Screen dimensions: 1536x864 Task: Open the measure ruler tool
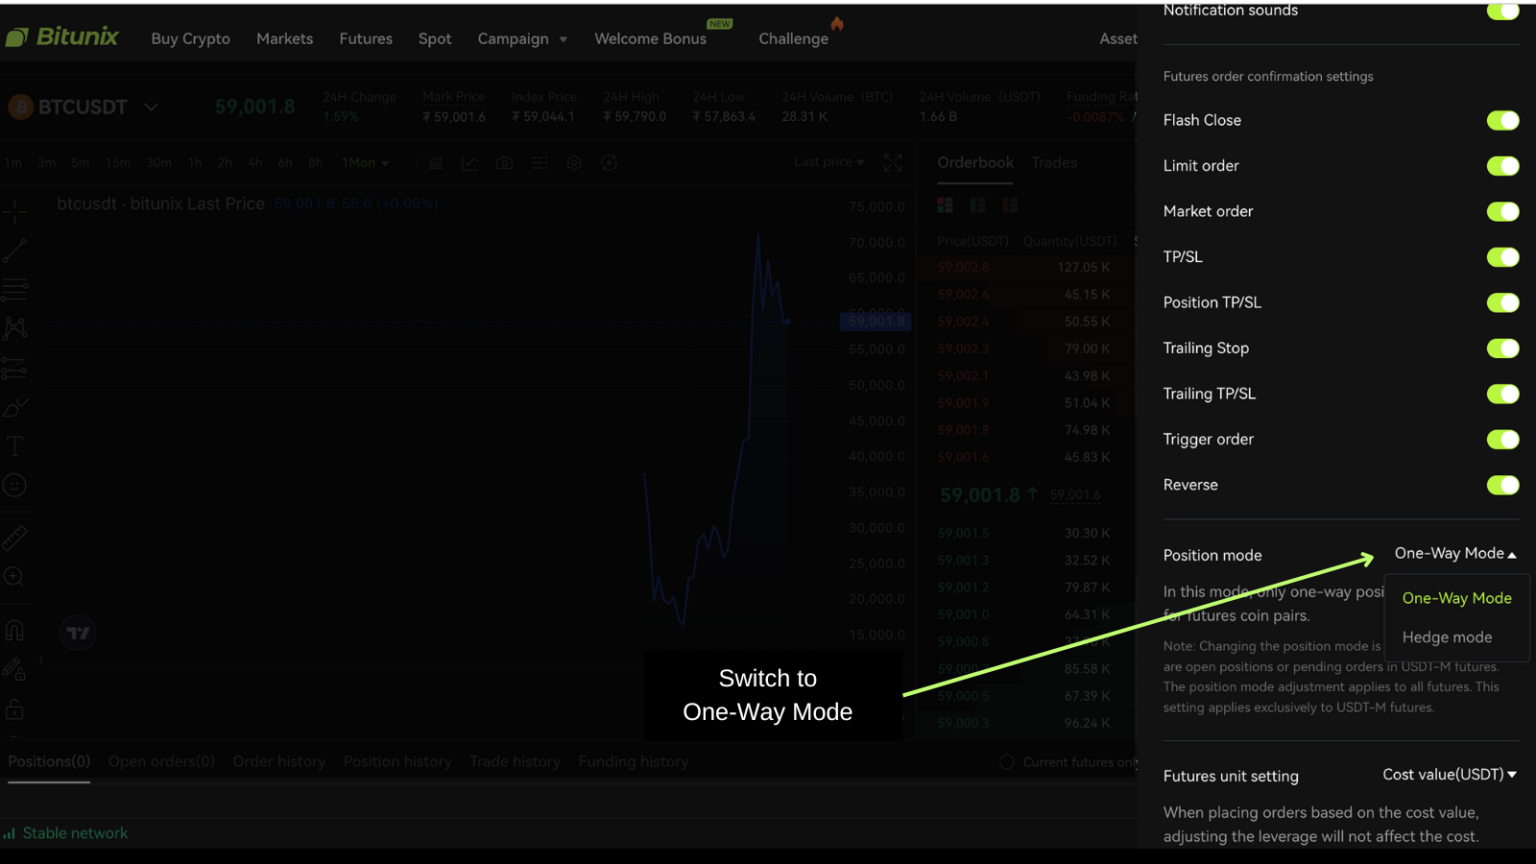(15, 537)
